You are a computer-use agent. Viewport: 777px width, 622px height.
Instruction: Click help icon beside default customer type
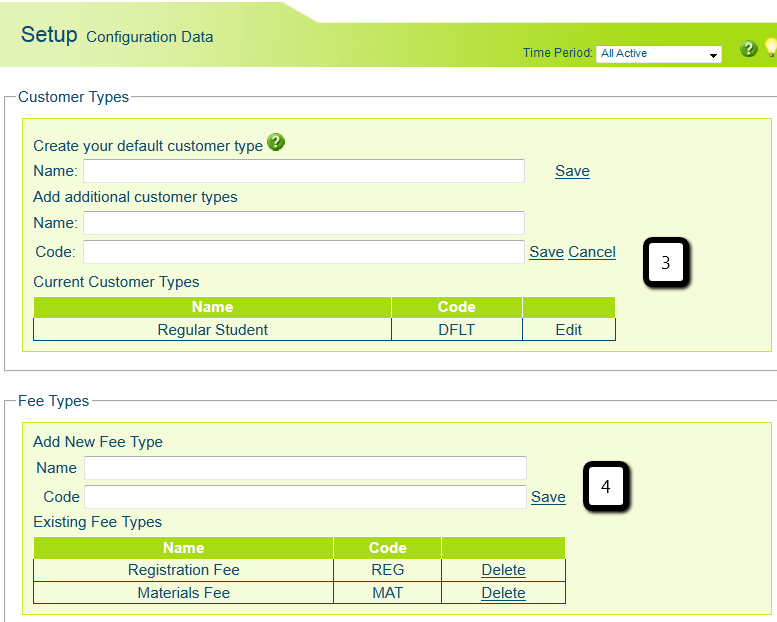pos(276,143)
